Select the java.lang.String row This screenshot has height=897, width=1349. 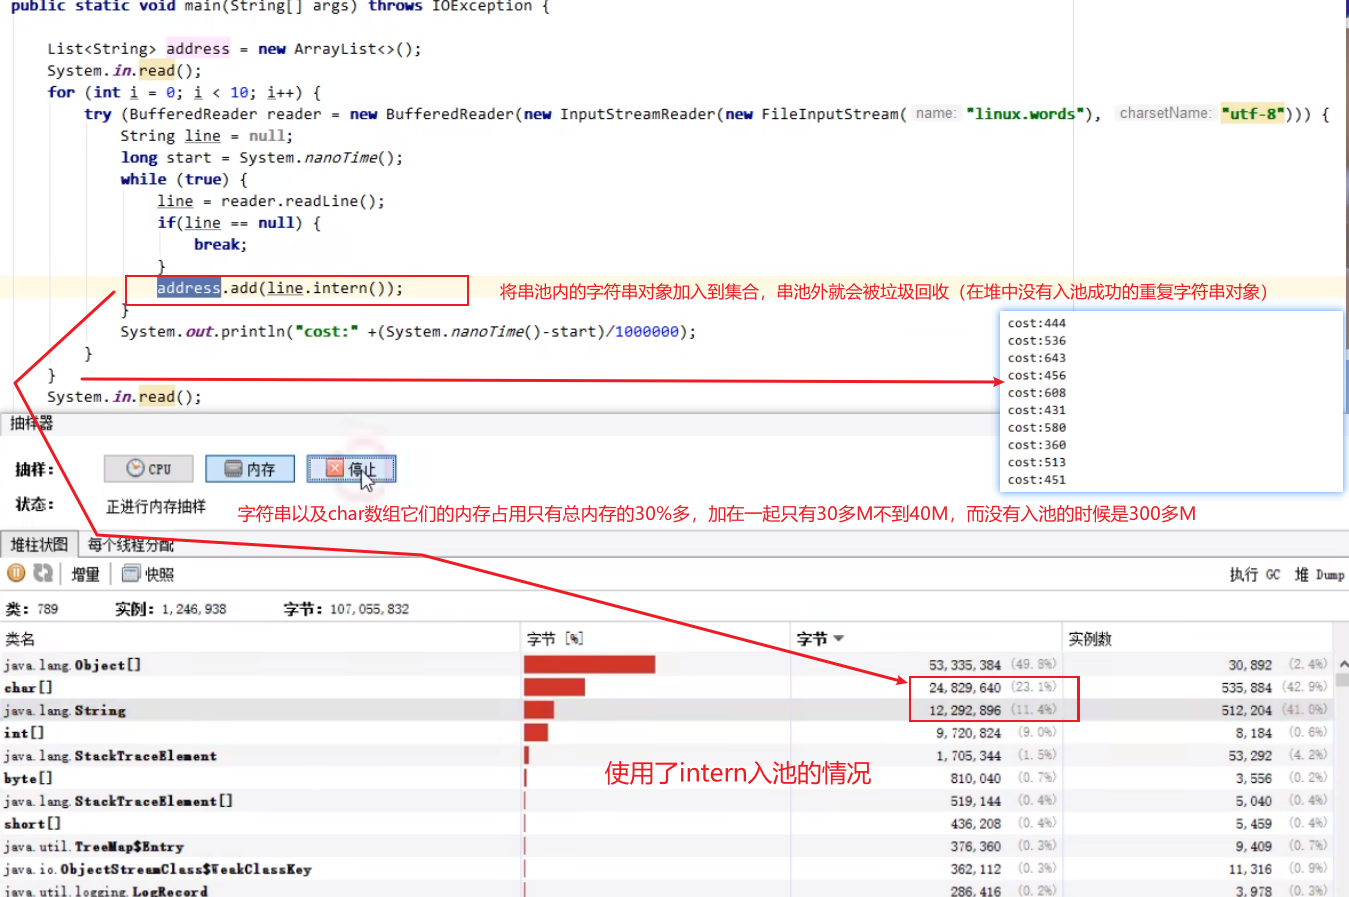pyautogui.click(x=66, y=711)
